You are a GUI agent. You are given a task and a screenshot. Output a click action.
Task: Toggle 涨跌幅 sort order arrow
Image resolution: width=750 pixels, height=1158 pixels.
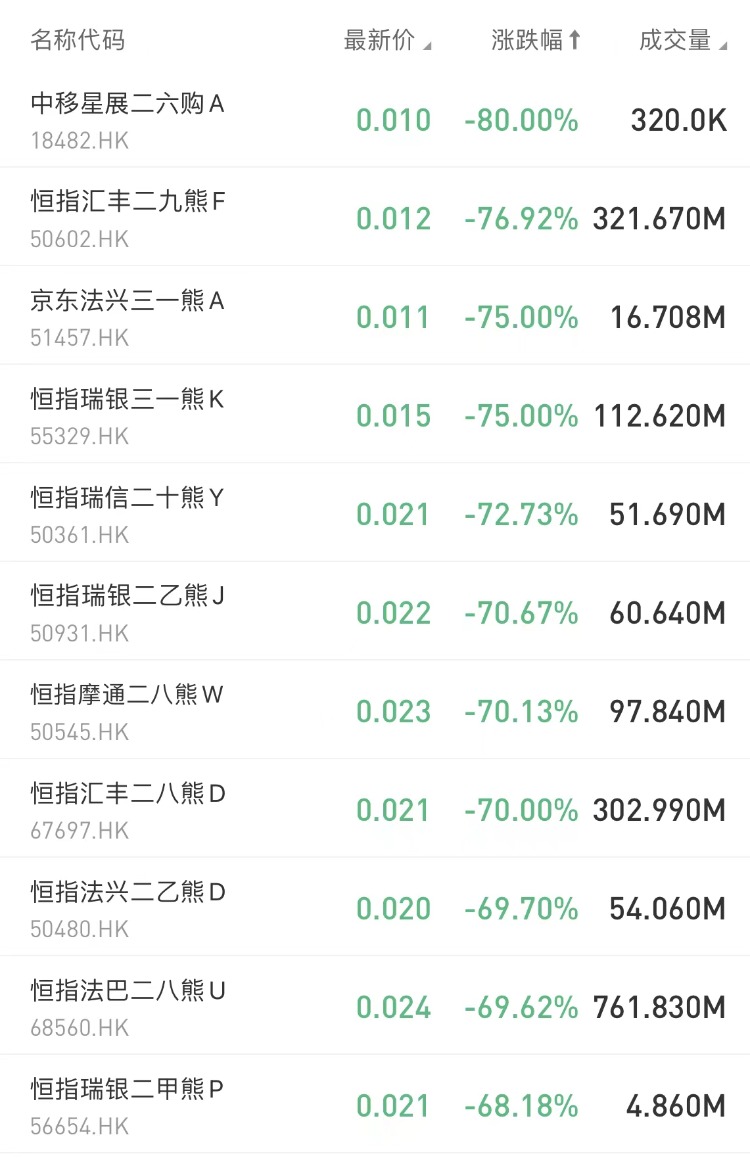(x=575, y=40)
